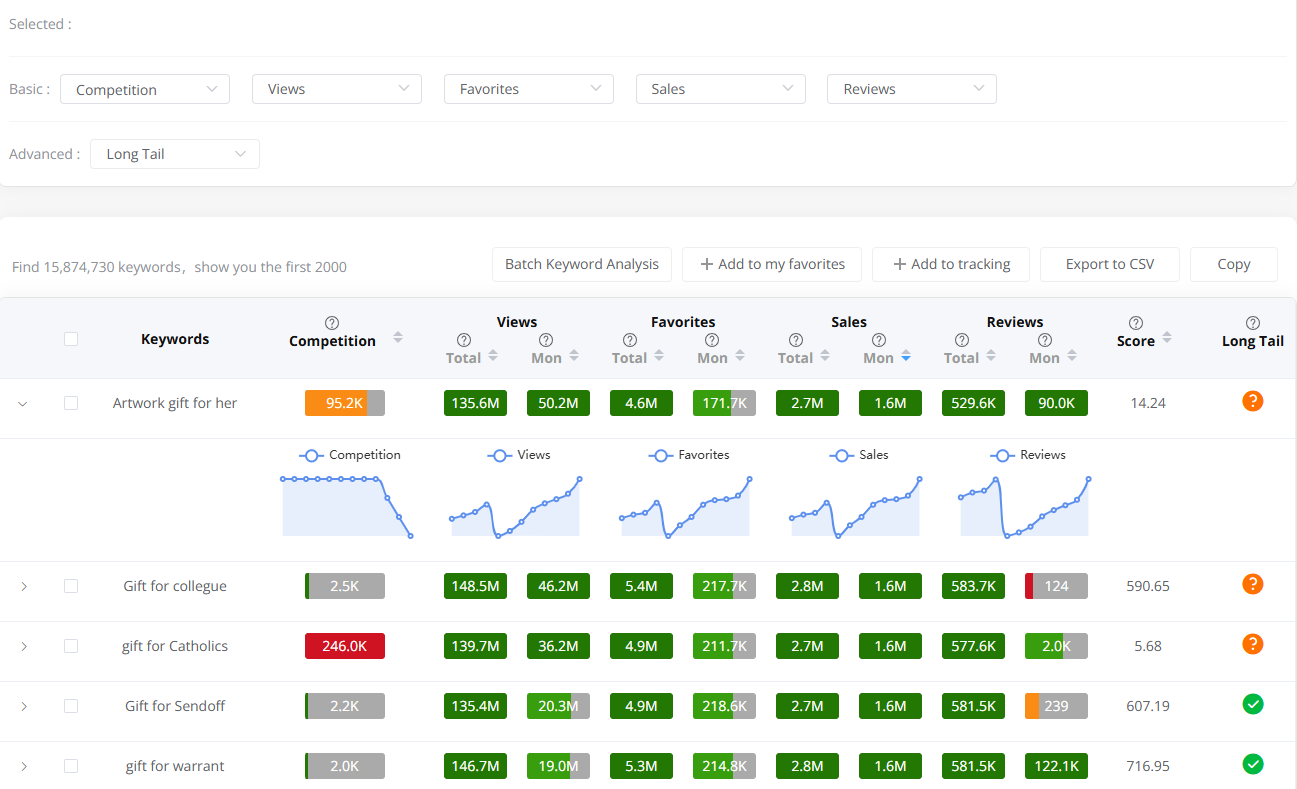The image size is (1297, 789).
Task: Sort by Reviews Mon arrows
Action: 1072,356
